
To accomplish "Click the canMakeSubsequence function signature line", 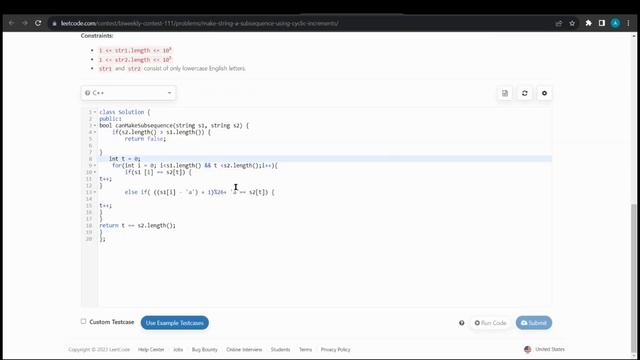I will [174, 125].
